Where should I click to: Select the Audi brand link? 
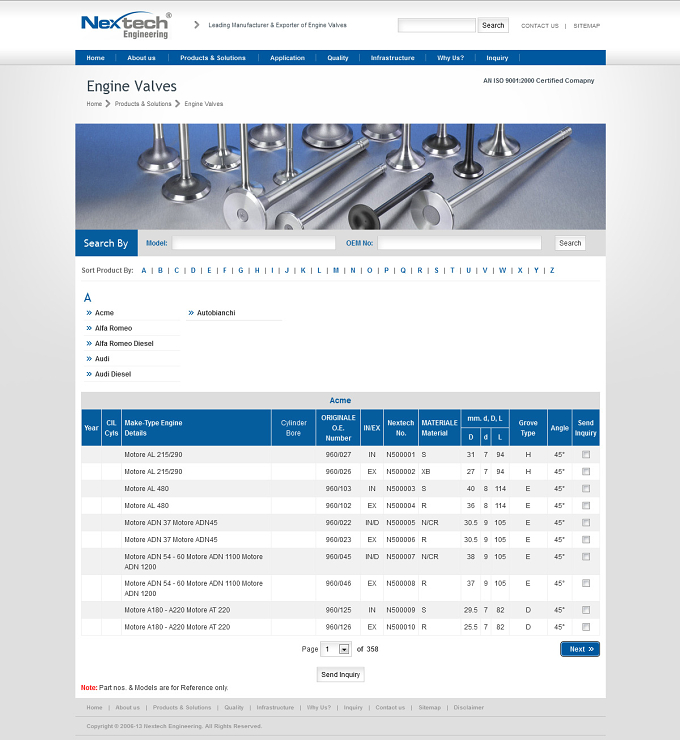102,359
